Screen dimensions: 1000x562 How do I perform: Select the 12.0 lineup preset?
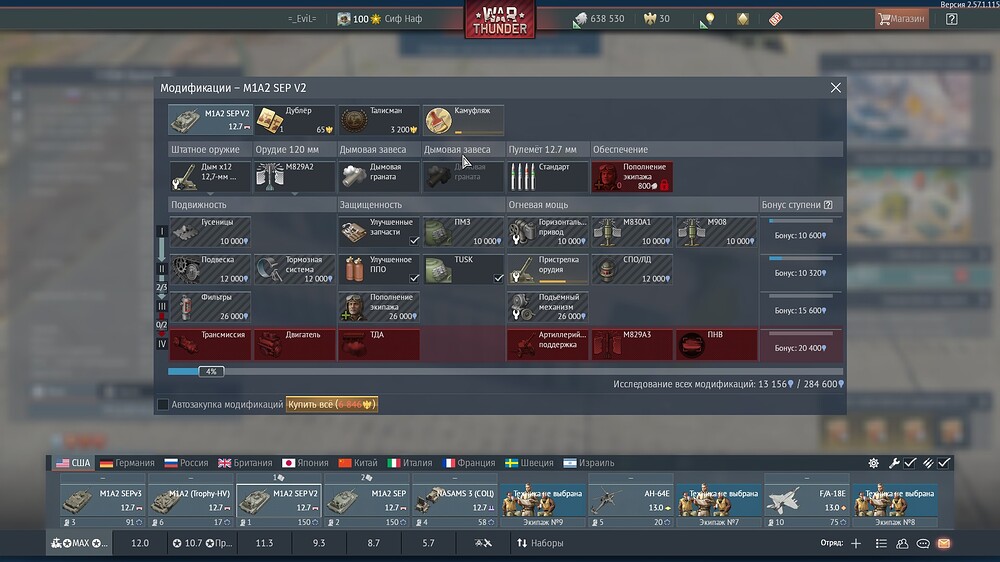[x=140, y=544]
